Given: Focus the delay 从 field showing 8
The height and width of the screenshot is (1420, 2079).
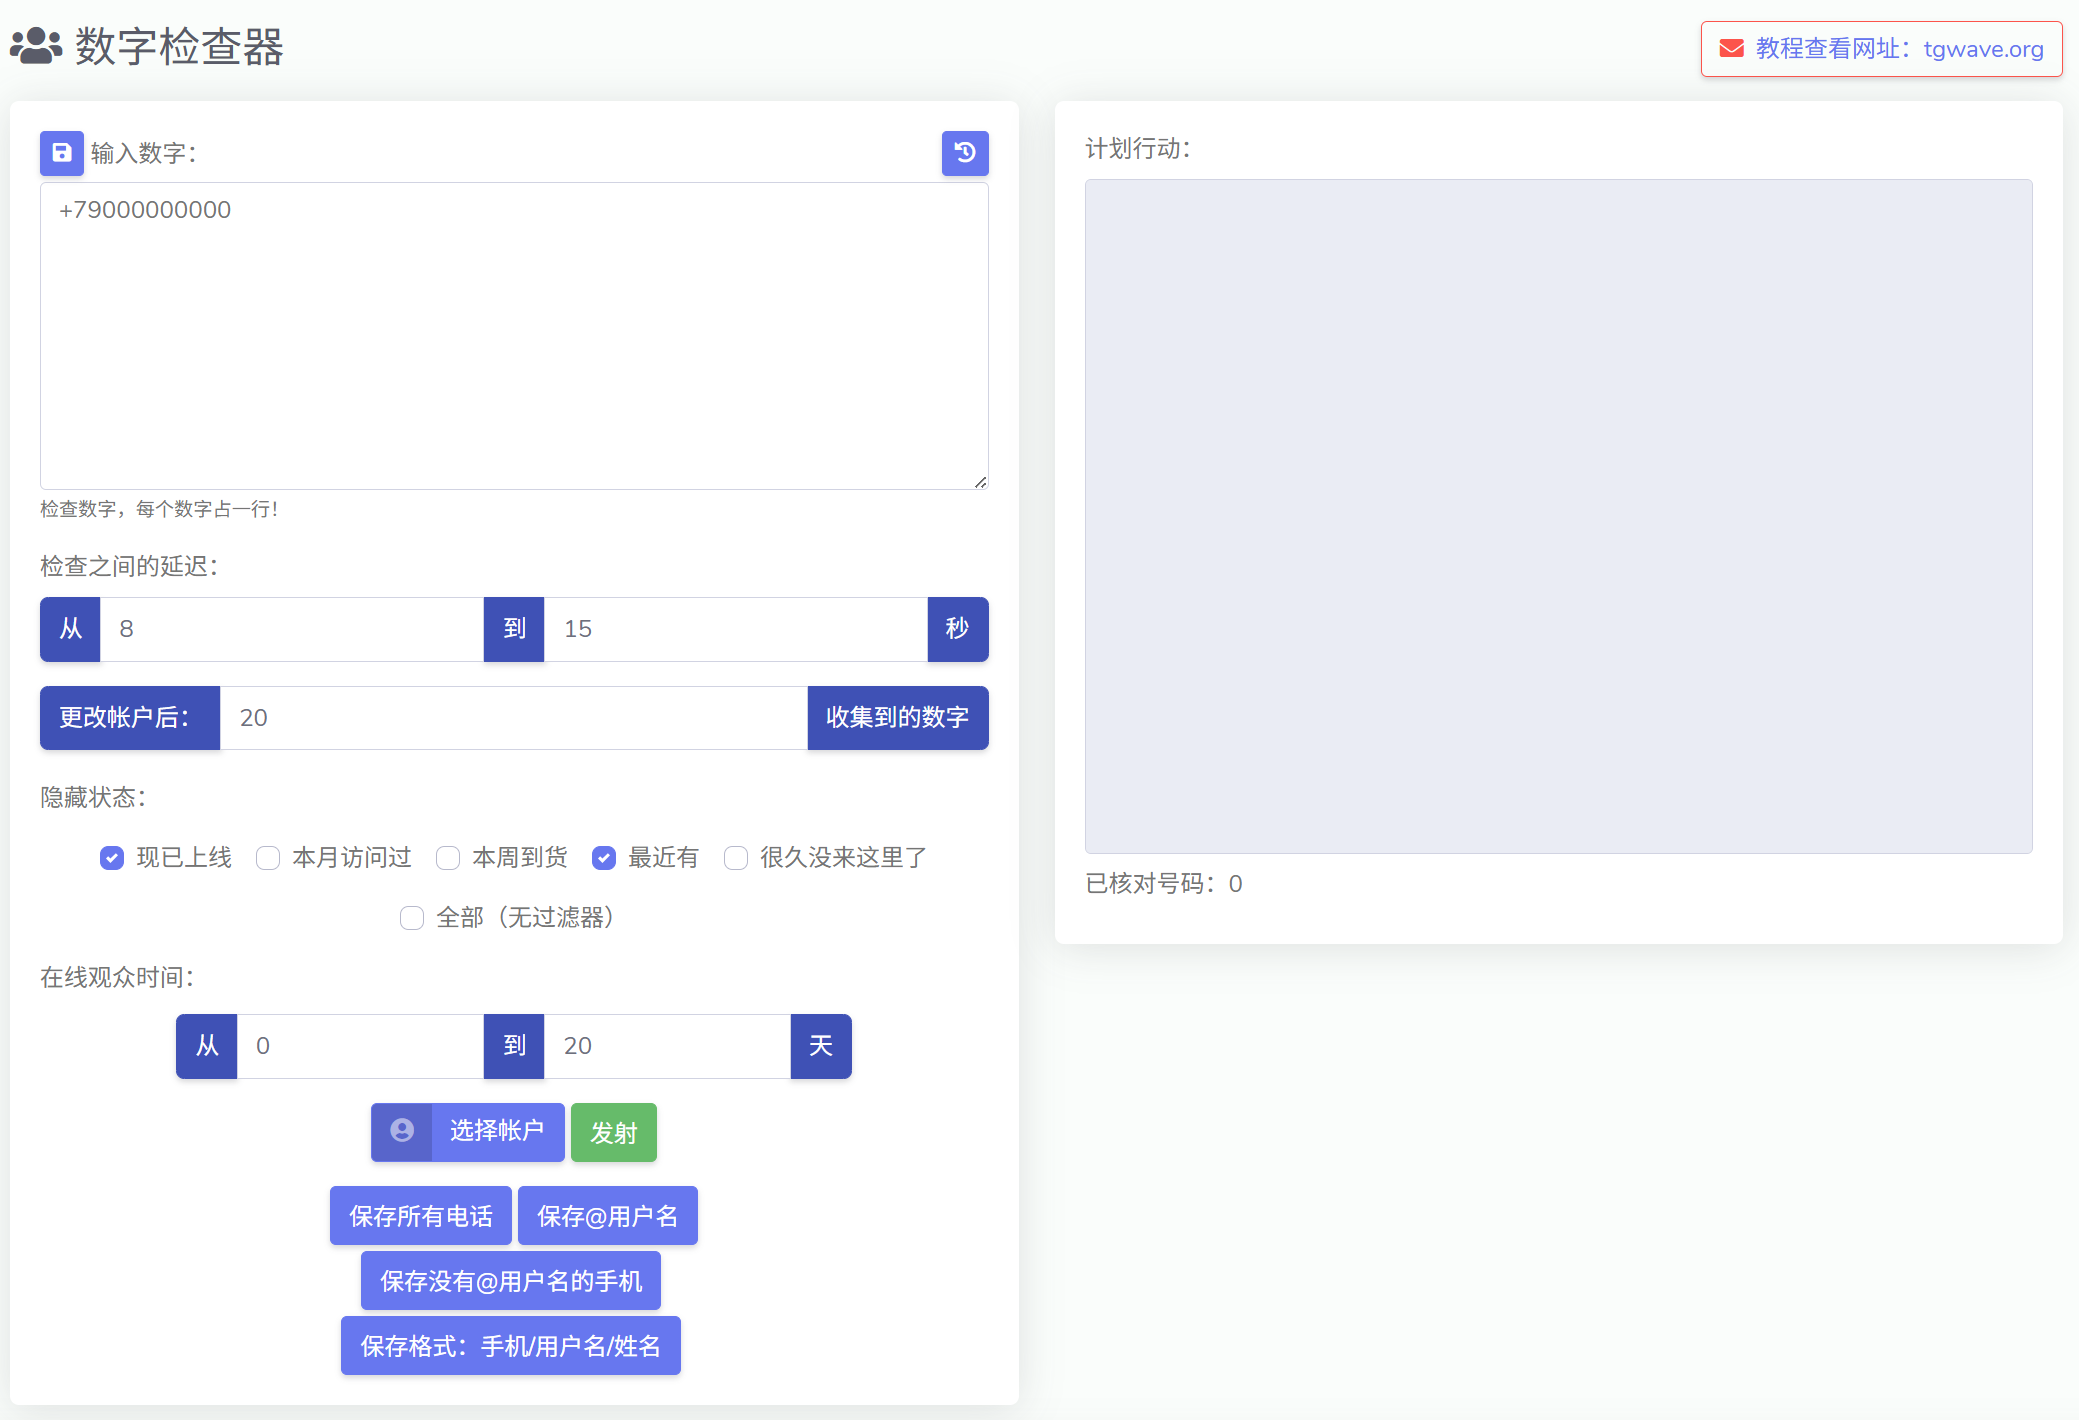Looking at the screenshot, I should coord(291,629).
